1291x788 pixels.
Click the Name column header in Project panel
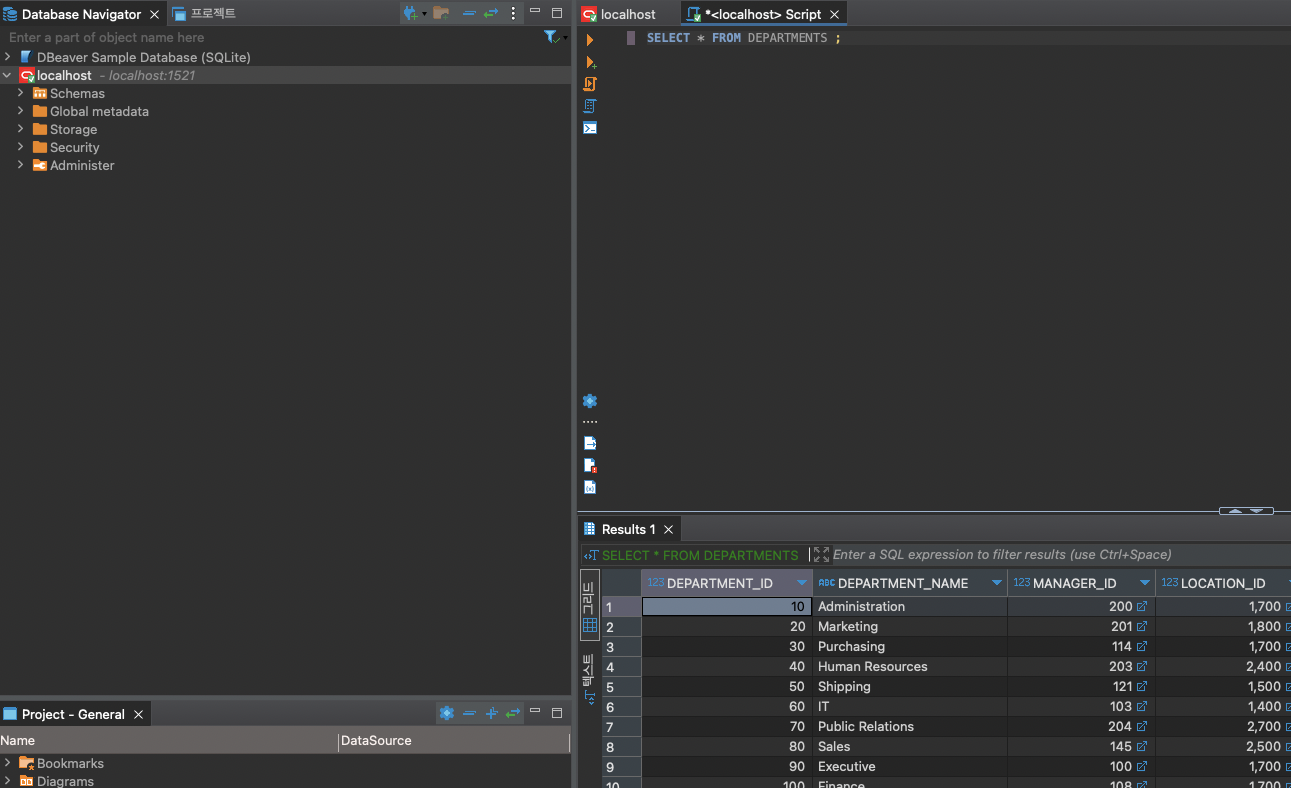[x=169, y=741]
